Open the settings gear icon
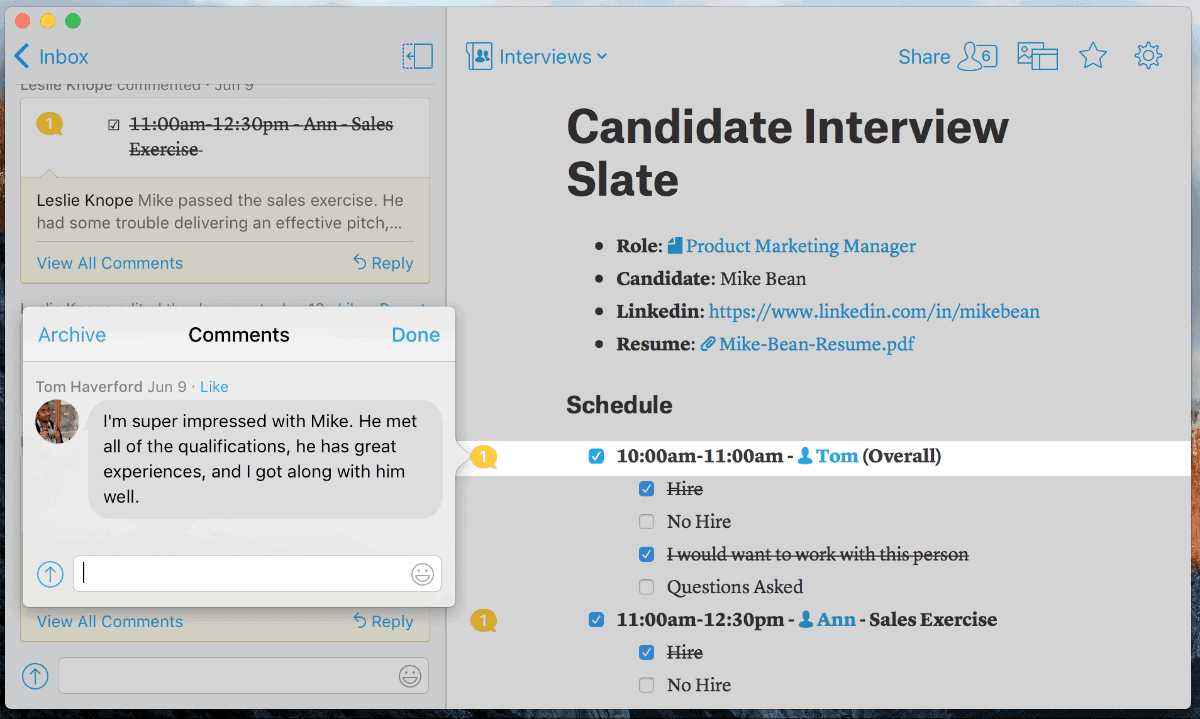The width and height of the screenshot is (1200, 719). (x=1148, y=56)
